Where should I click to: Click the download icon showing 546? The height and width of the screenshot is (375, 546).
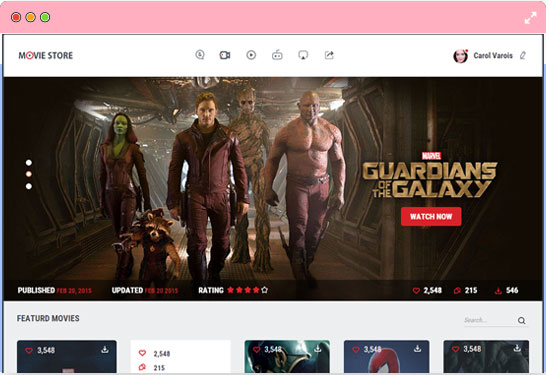tap(498, 290)
